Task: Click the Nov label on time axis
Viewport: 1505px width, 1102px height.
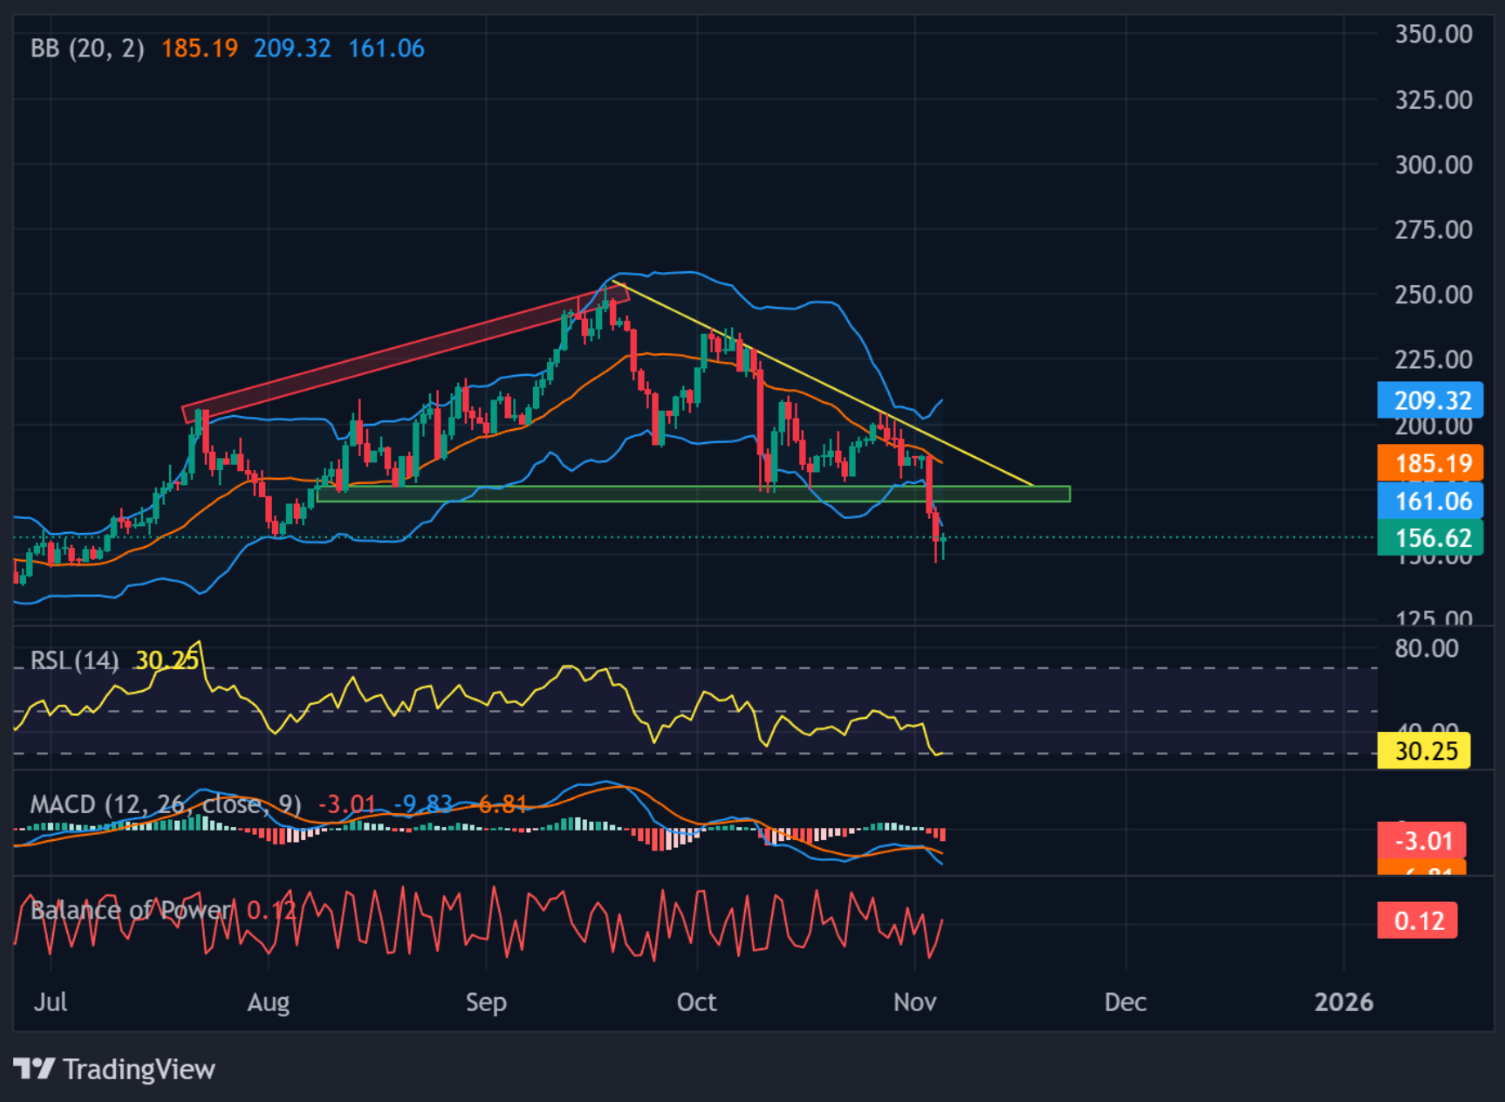Action: point(914,1002)
